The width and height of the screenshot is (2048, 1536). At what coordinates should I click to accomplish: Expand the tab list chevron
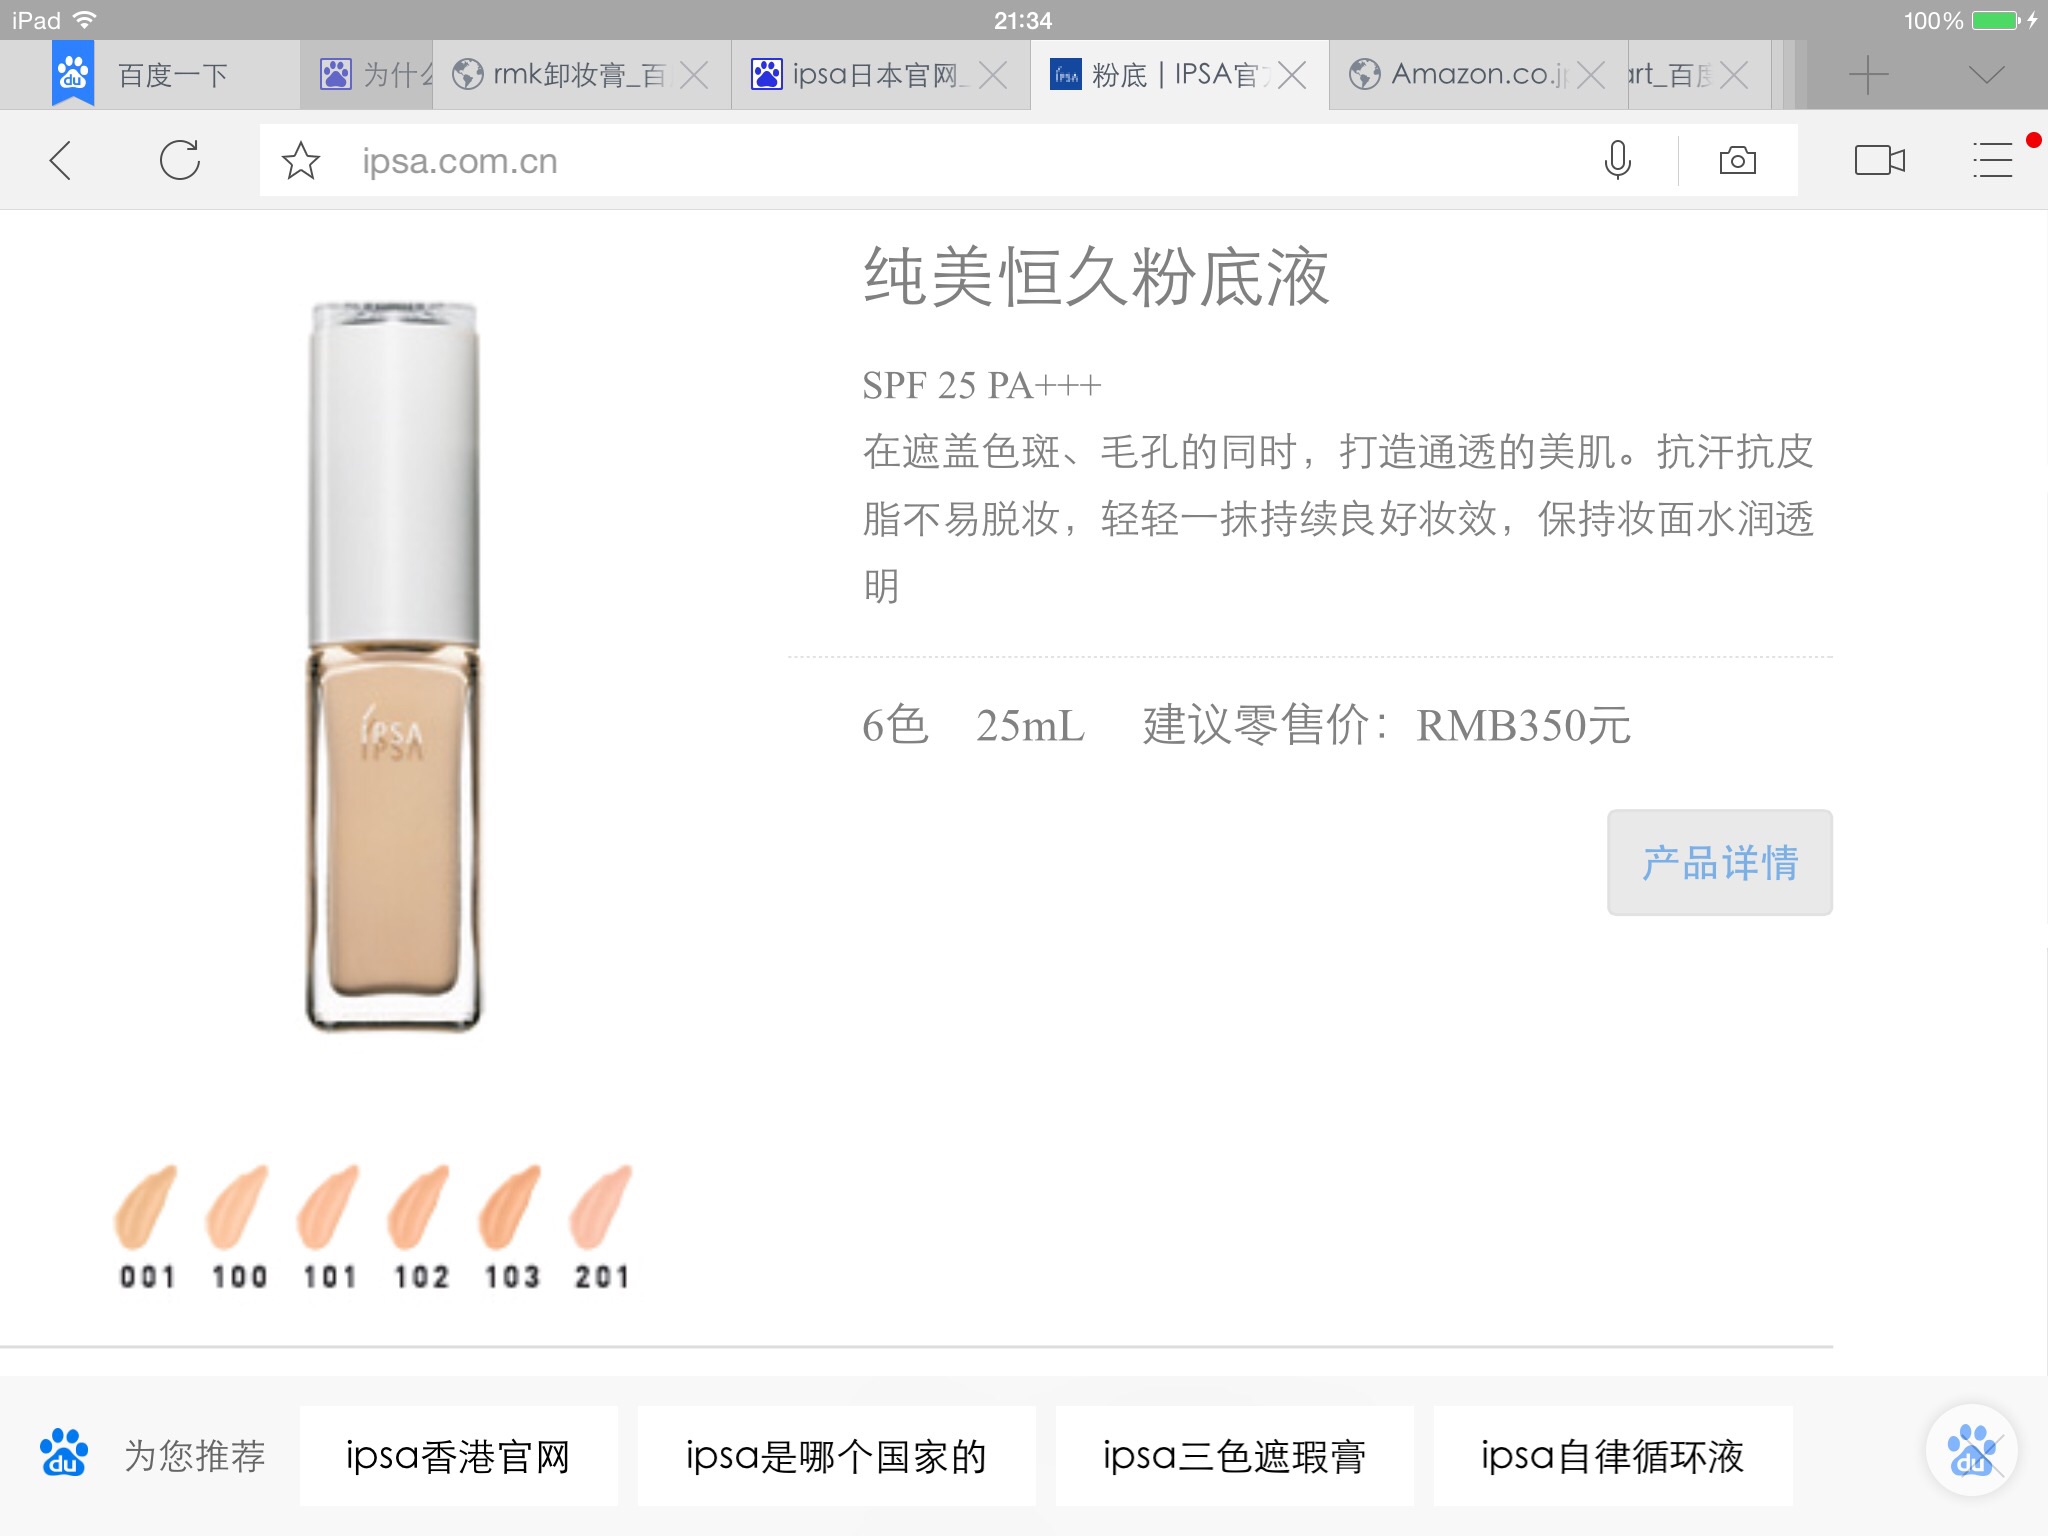click(1987, 75)
